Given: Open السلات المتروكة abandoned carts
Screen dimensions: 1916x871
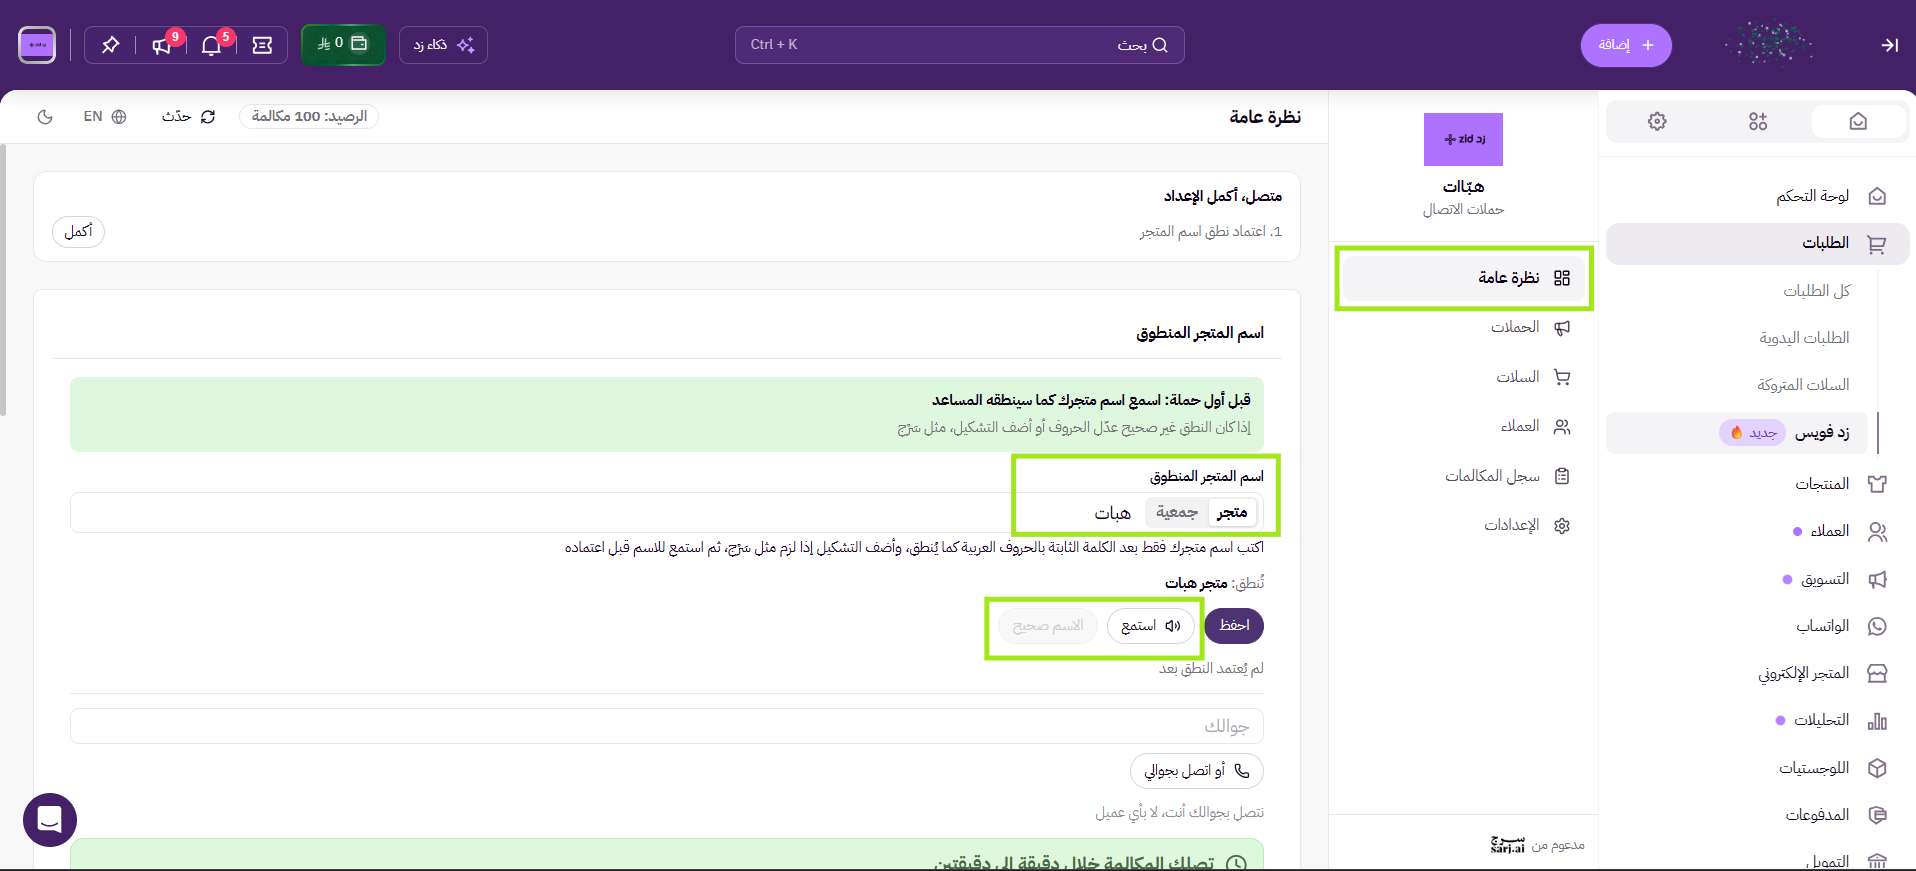Looking at the screenshot, I should coord(1803,385).
